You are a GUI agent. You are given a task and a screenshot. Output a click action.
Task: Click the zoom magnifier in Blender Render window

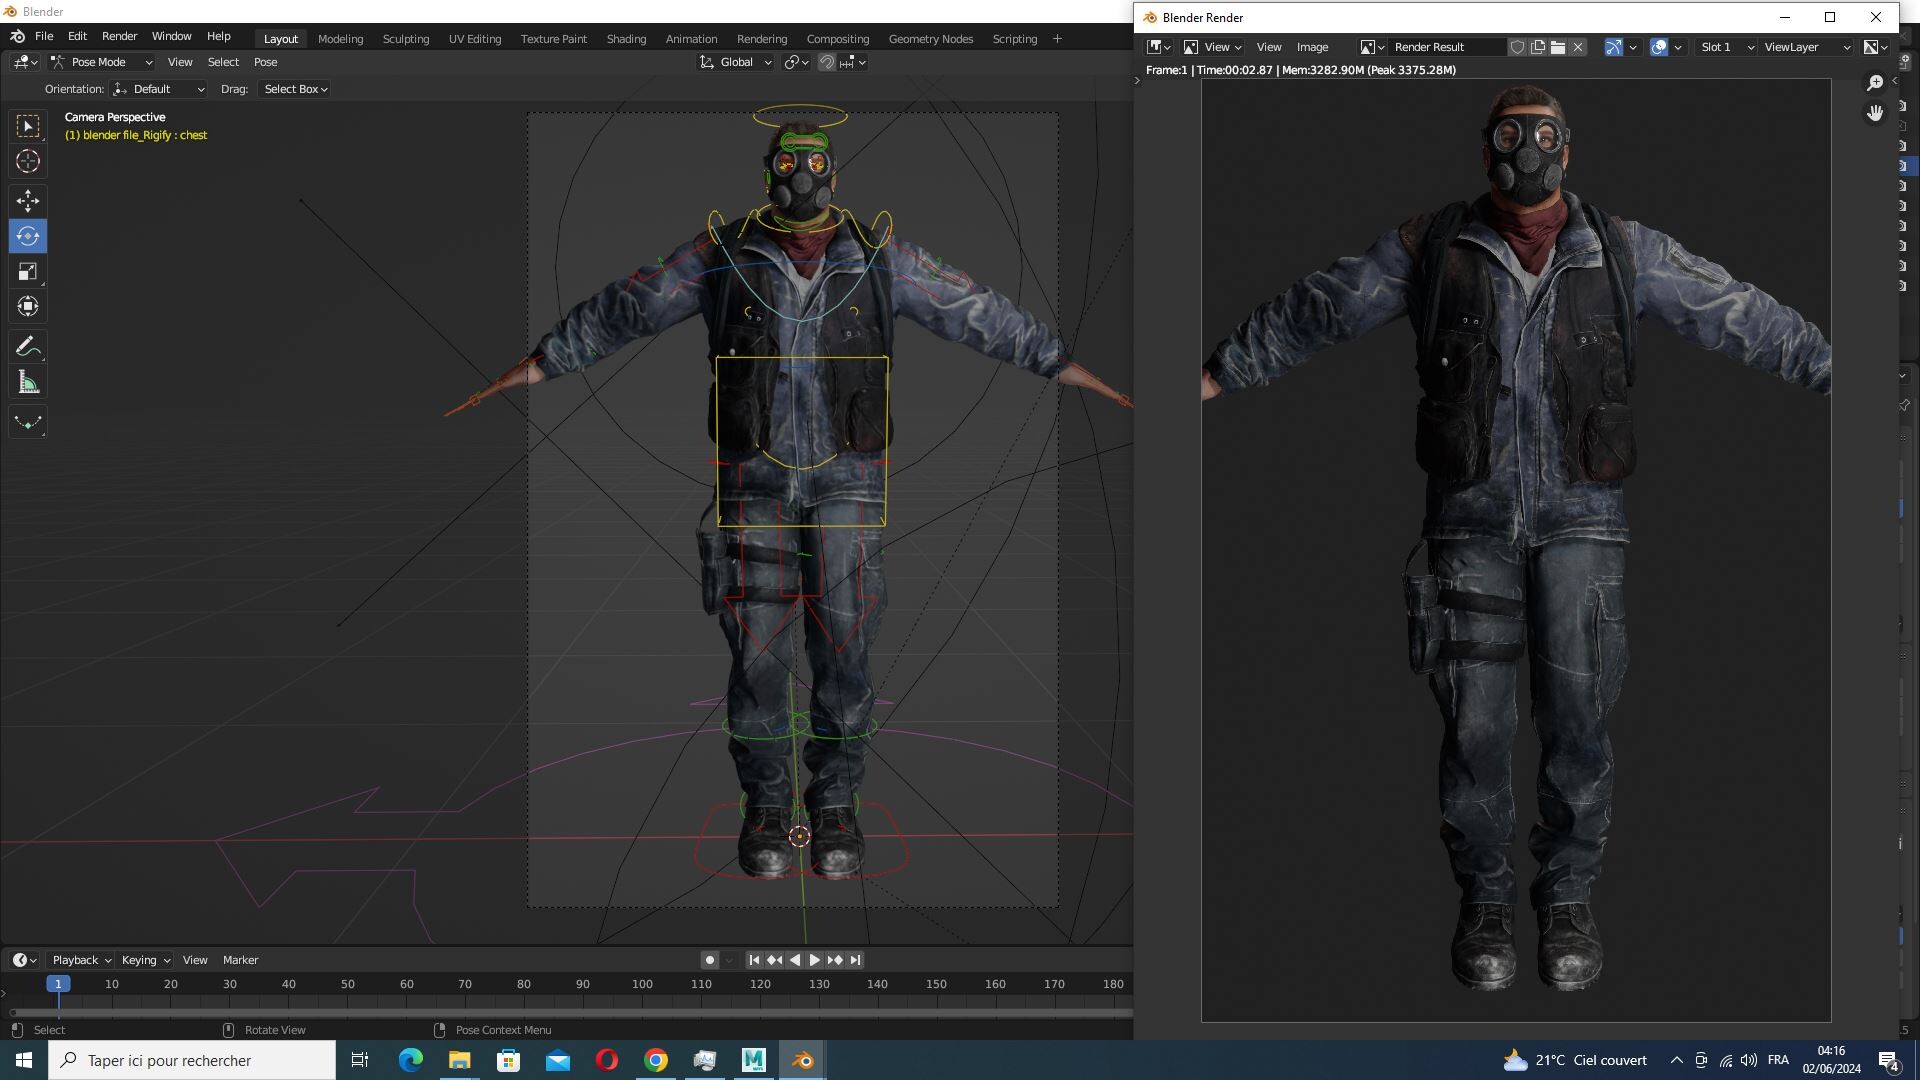click(x=1875, y=83)
